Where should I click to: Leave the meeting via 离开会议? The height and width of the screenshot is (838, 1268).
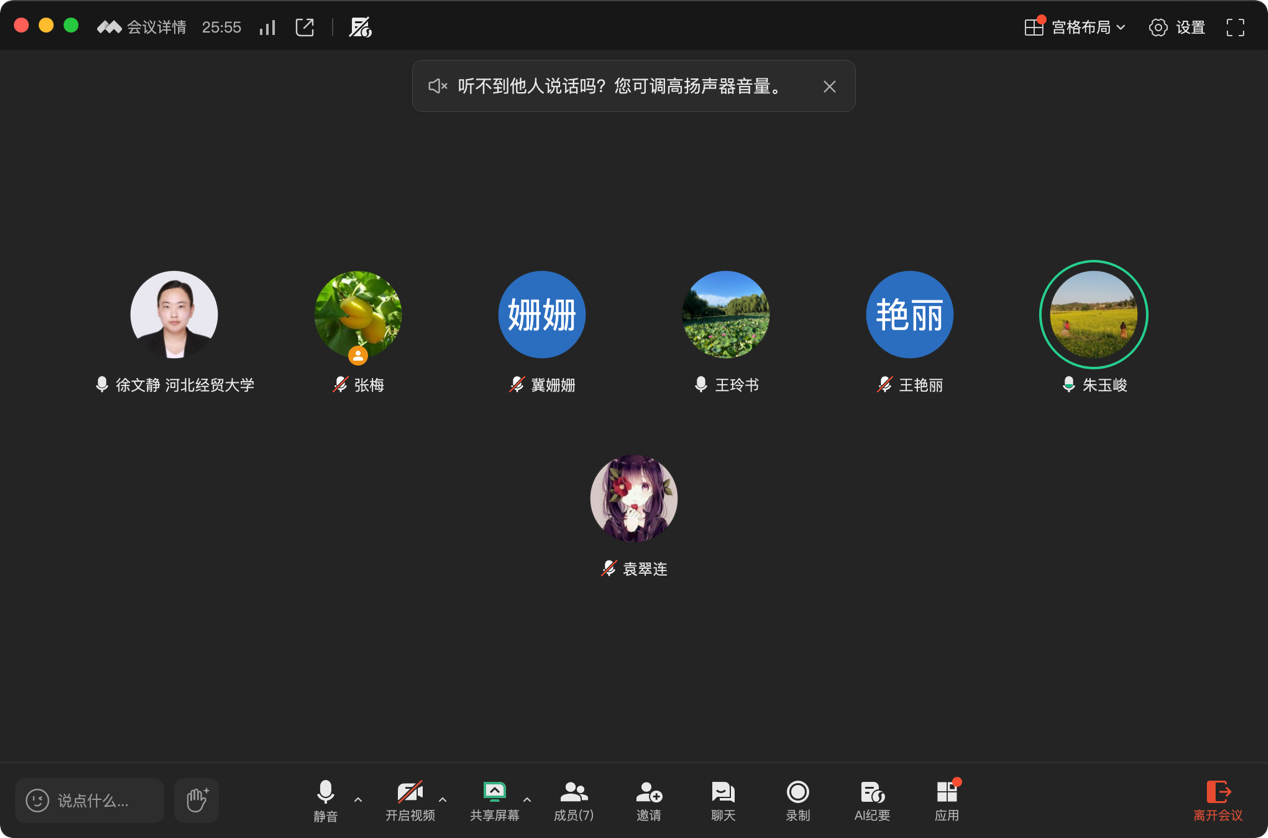(x=1217, y=800)
